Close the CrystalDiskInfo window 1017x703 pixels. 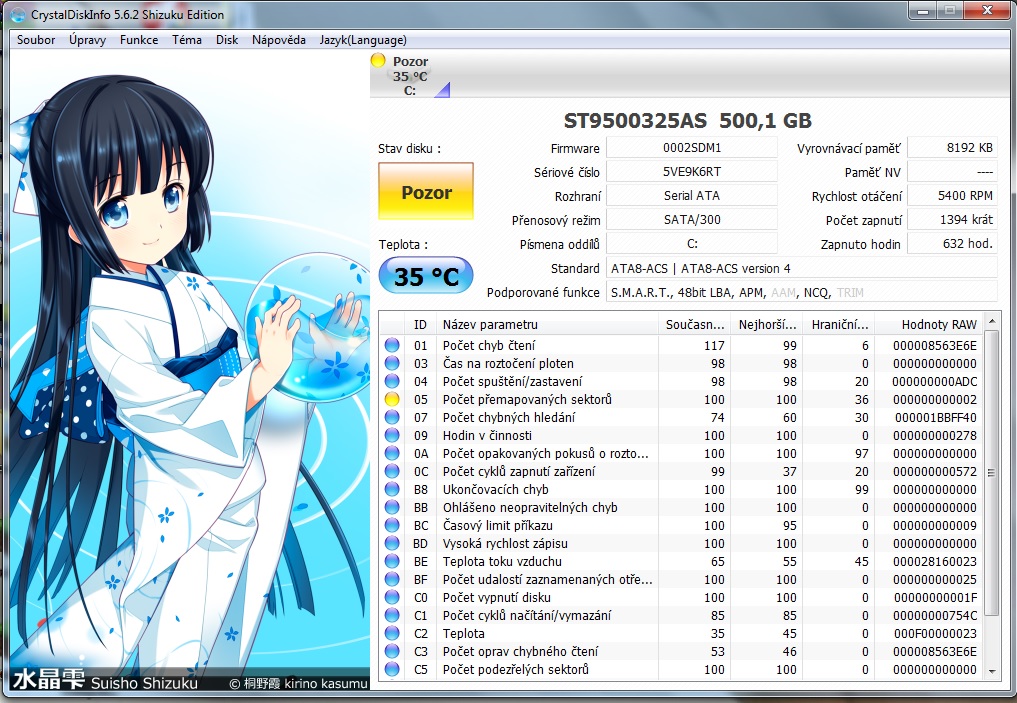[x=987, y=11]
